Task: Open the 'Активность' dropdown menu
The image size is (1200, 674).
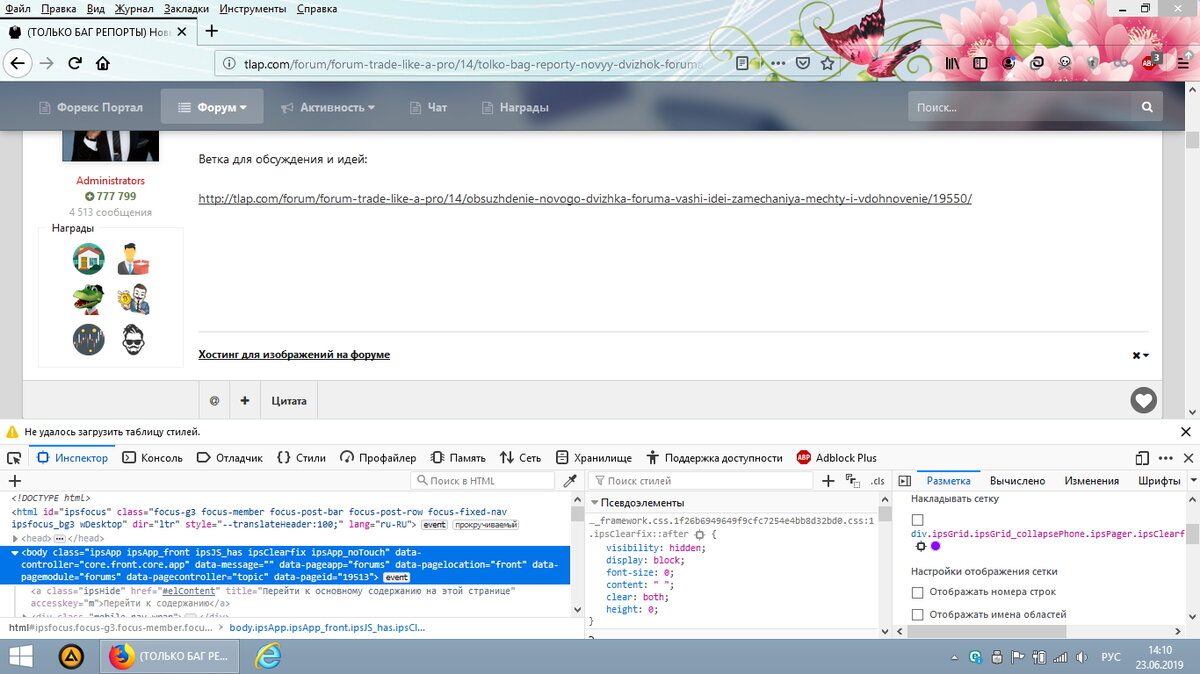Action: [x=328, y=107]
